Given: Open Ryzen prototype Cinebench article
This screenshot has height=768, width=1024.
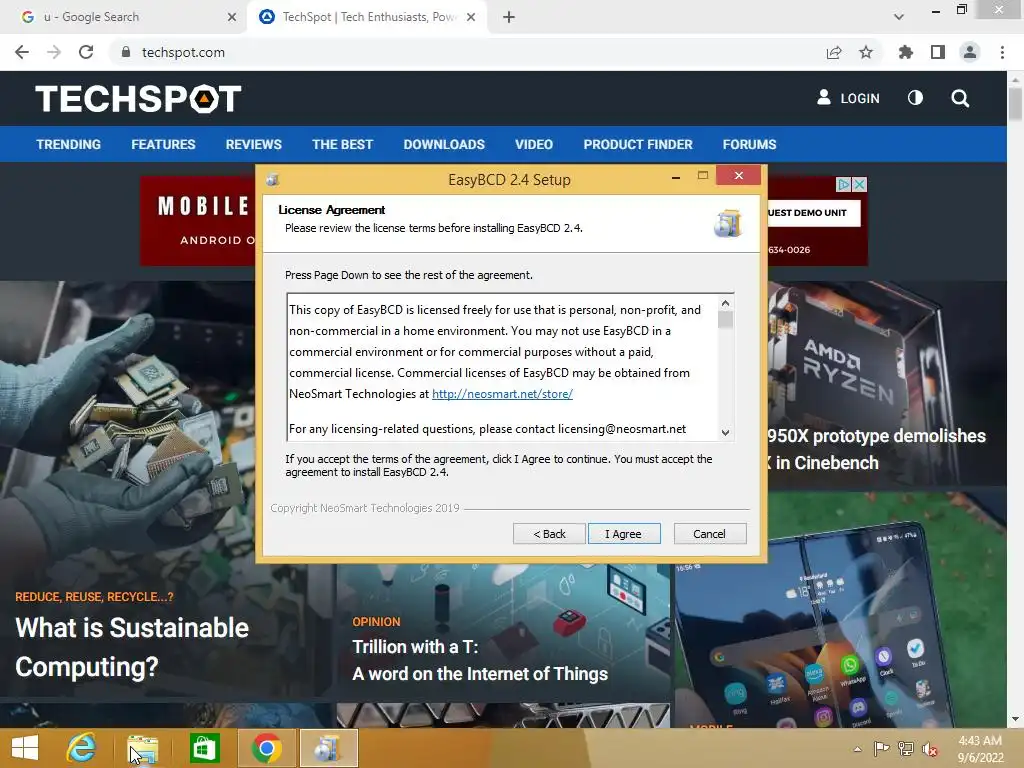Looking at the screenshot, I should 877,449.
